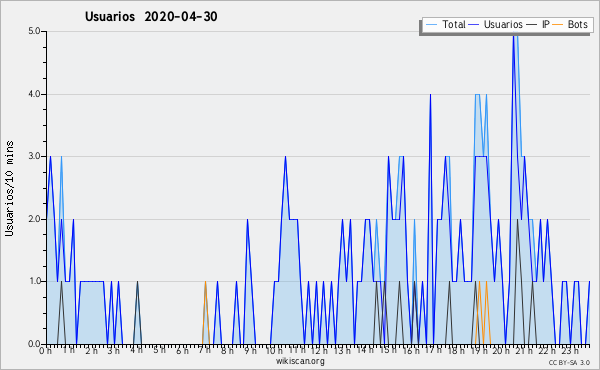Click the '17 h' x-axis label
This screenshot has width=600, height=370.
pyautogui.click(x=433, y=350)
